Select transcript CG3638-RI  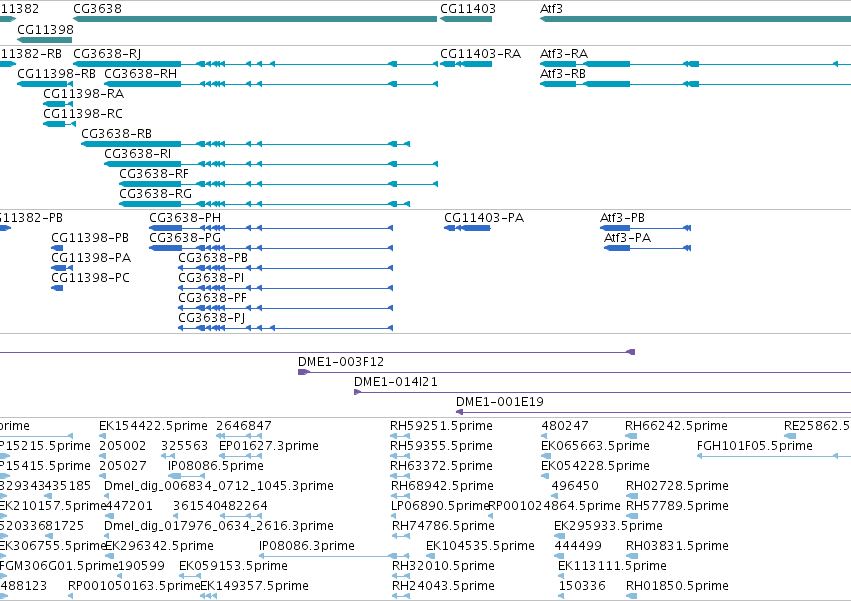pos(271,164)
